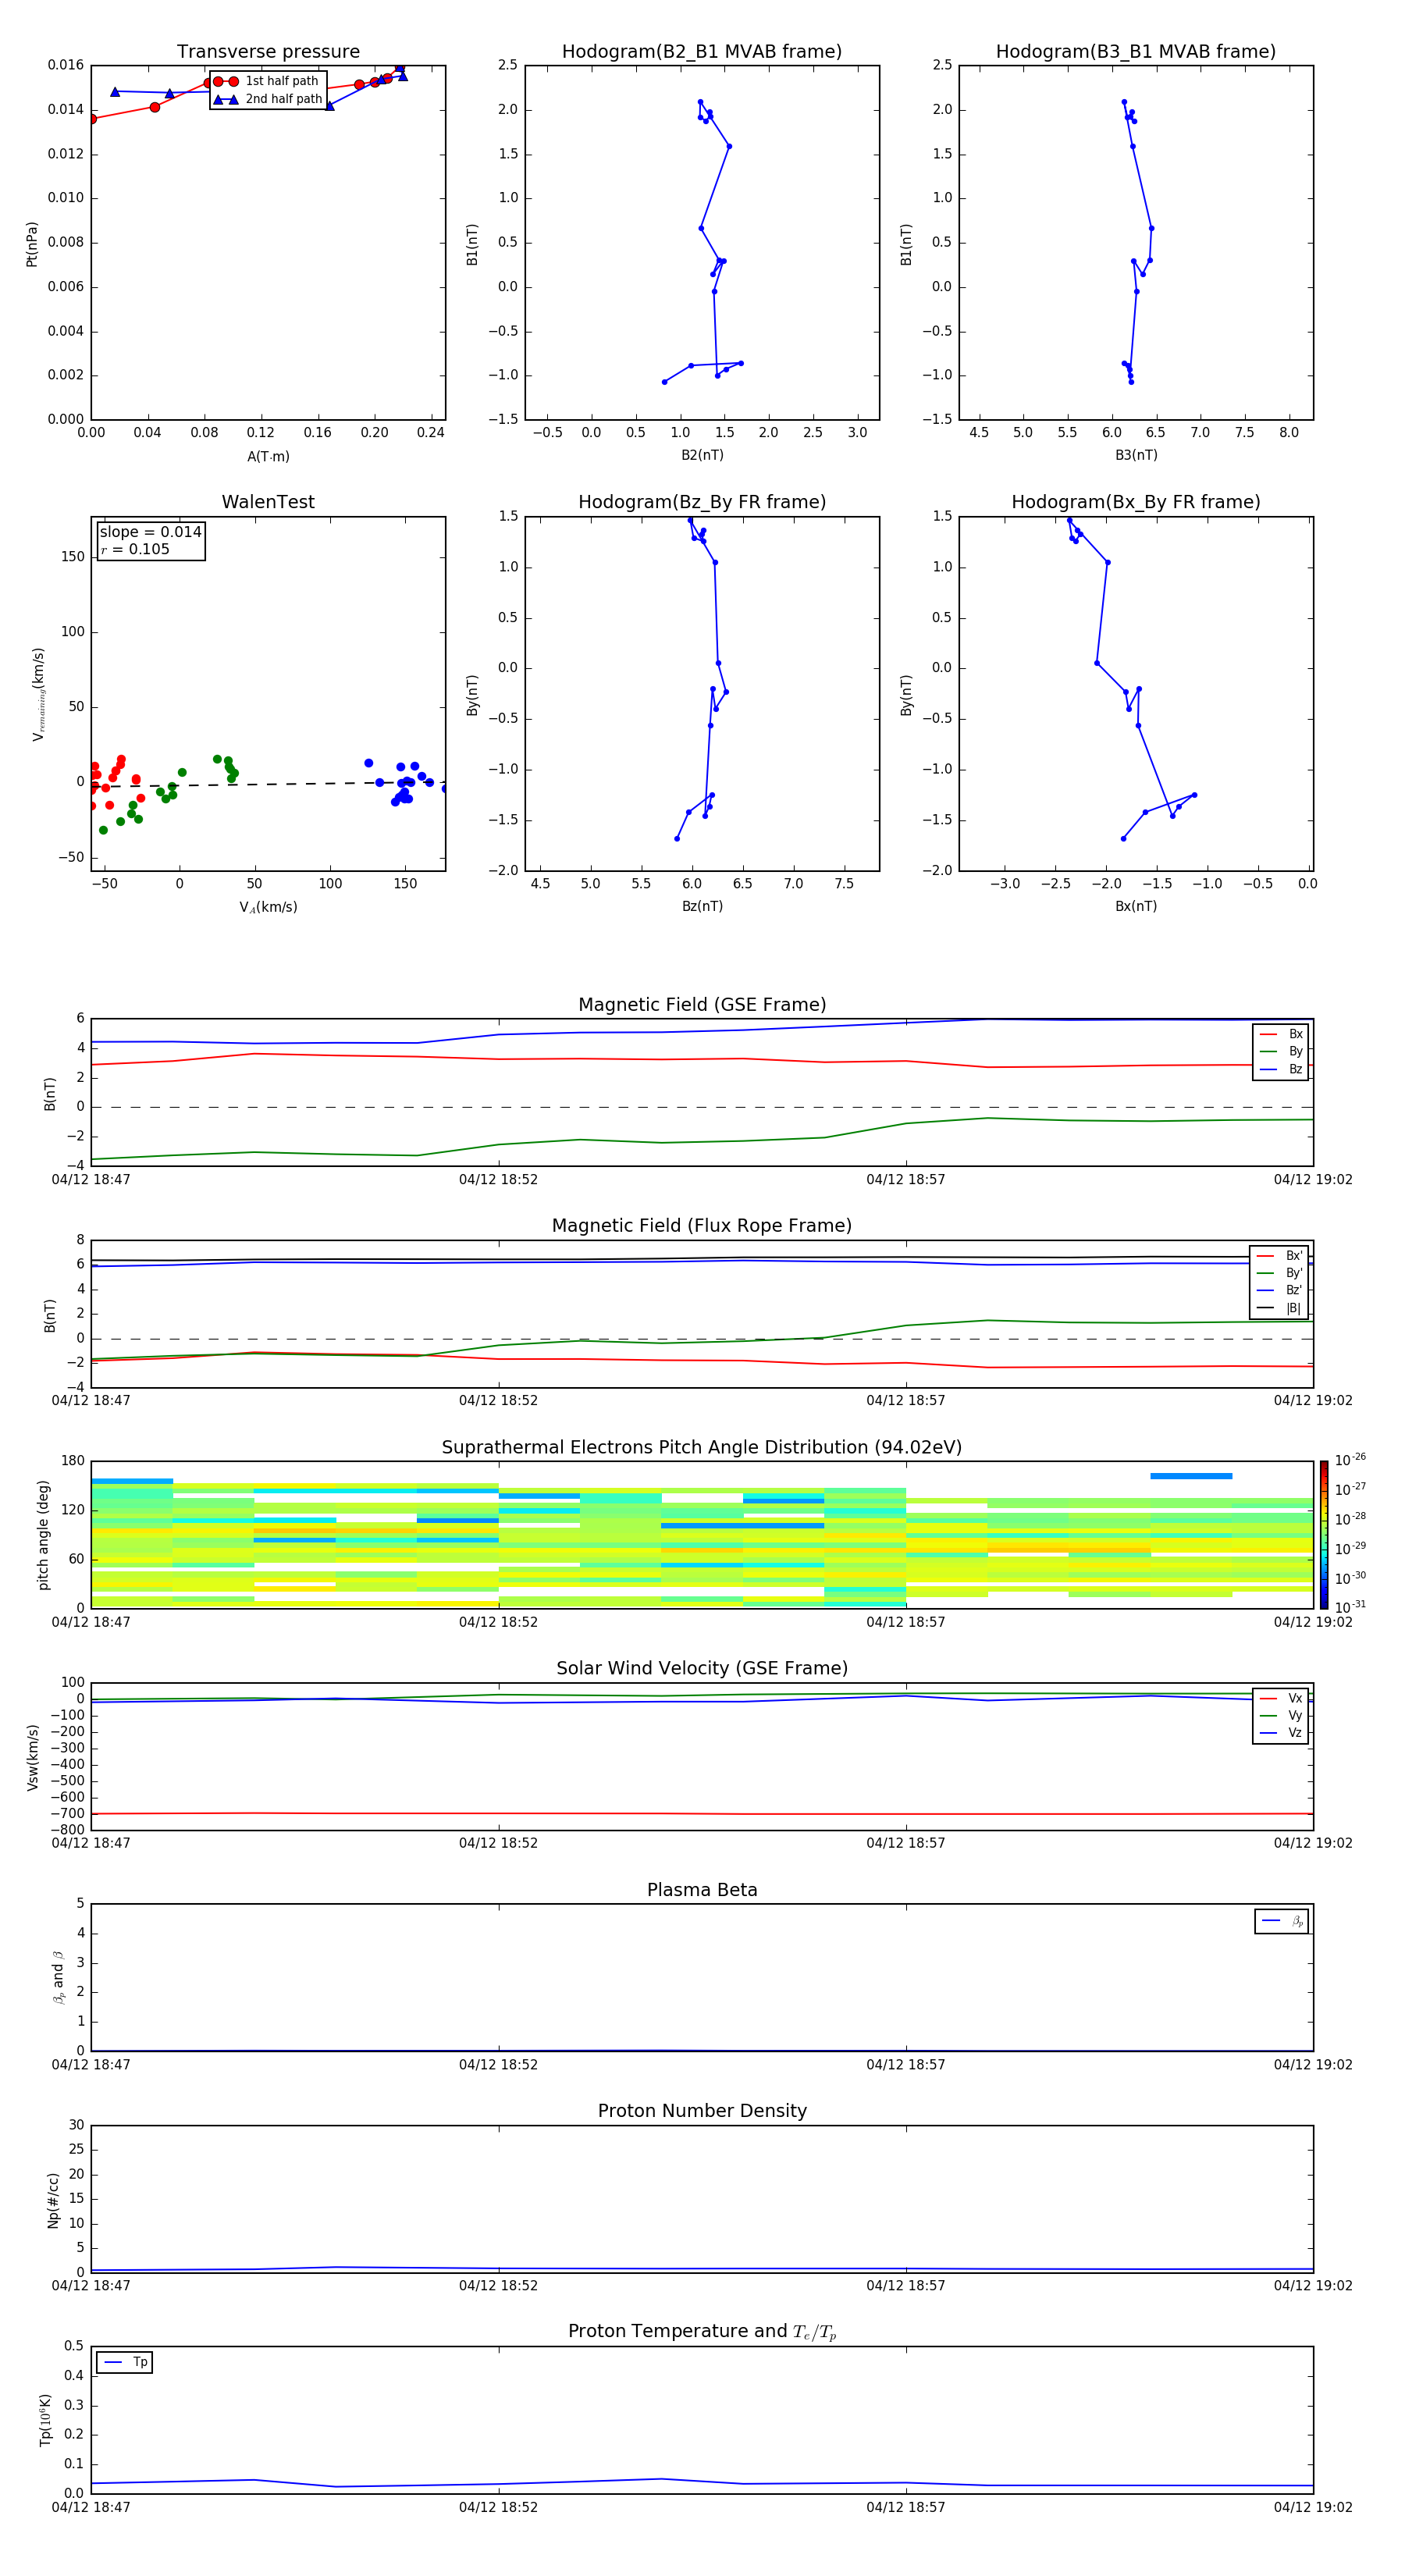This screenshot has height=2576, width=1405.
Task: Click the '2nd half path' legend entry
Action: [268, 99]
